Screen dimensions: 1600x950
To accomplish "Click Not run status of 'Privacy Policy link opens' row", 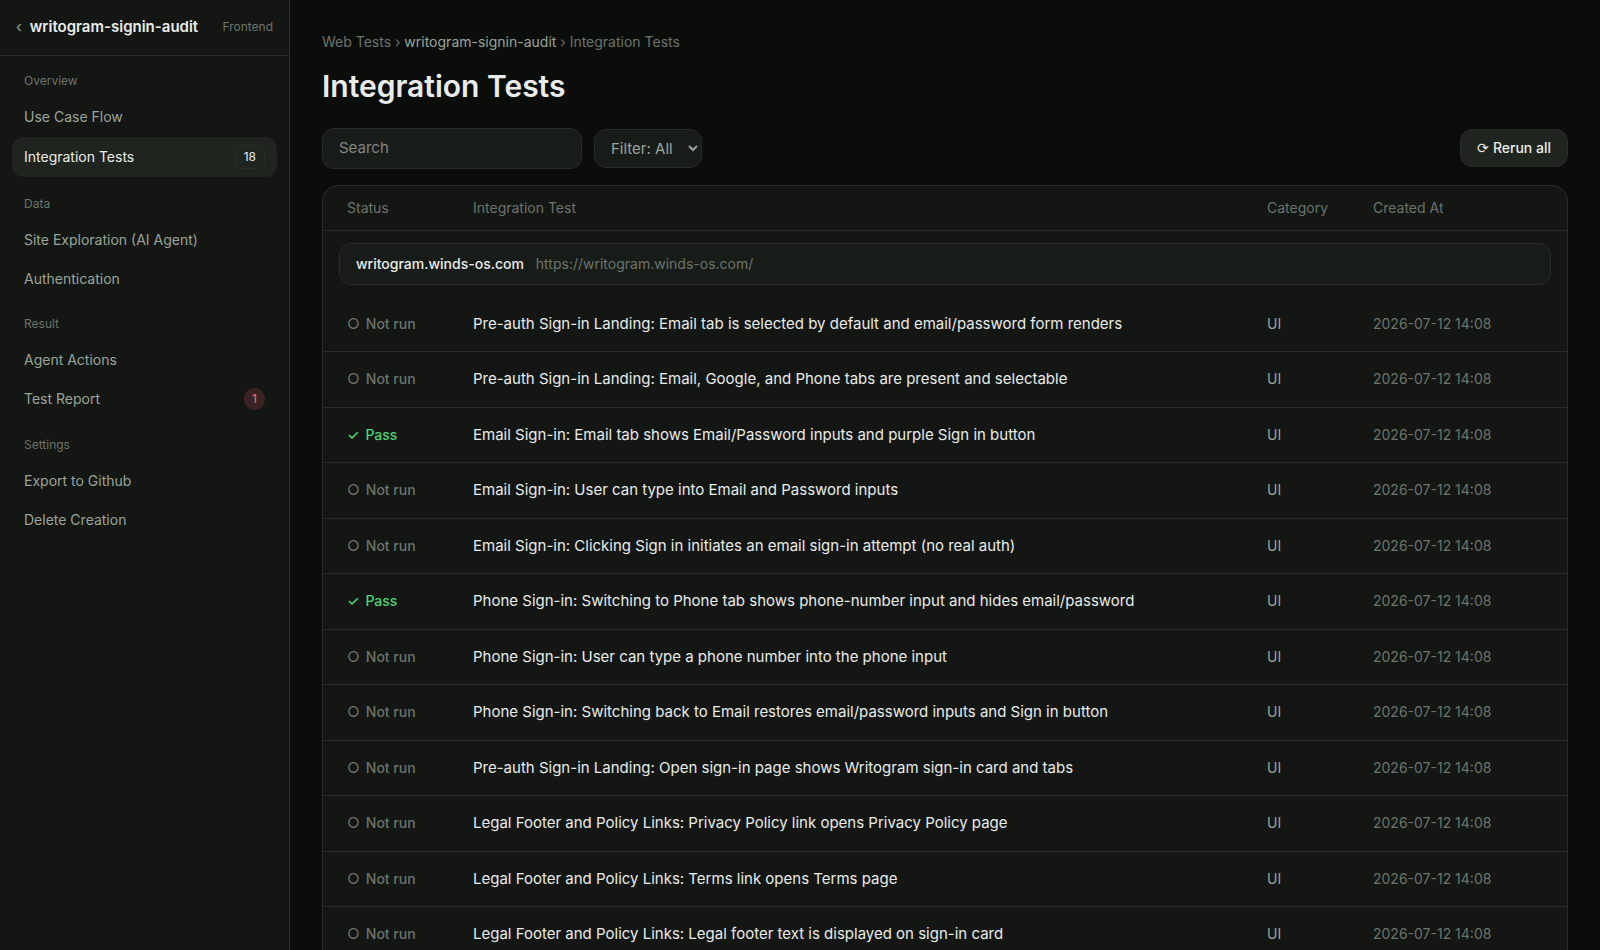I will click(x=381, y=823).
